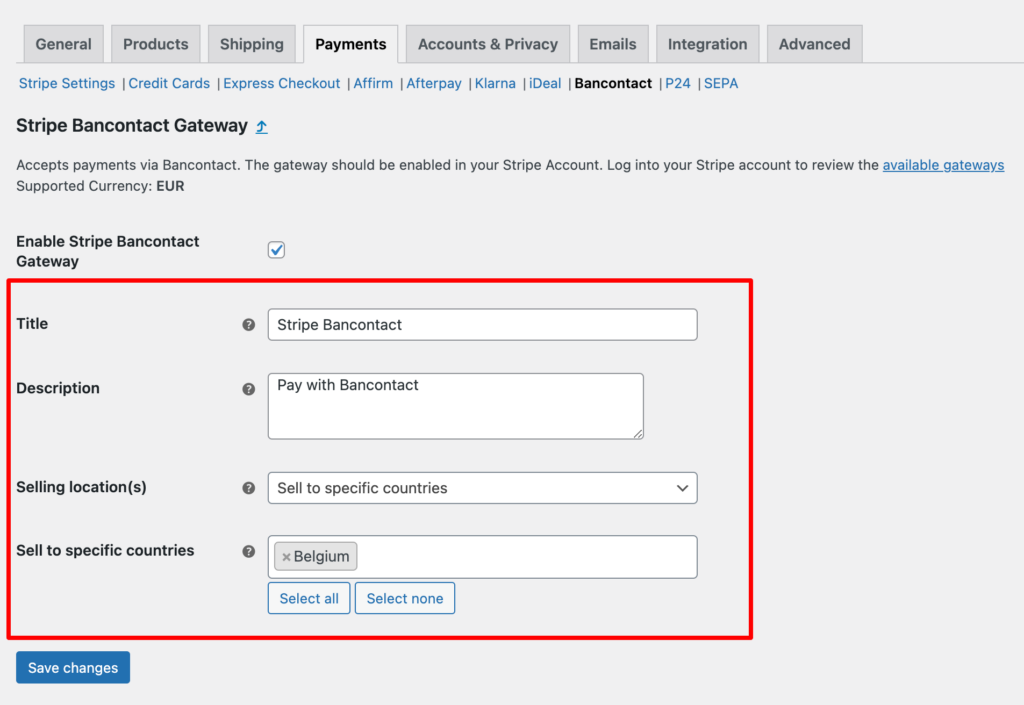The width and height of the screenshot is (1024, 705).
Task: Select the Bancontact section
Action: (x=613, y=84)
